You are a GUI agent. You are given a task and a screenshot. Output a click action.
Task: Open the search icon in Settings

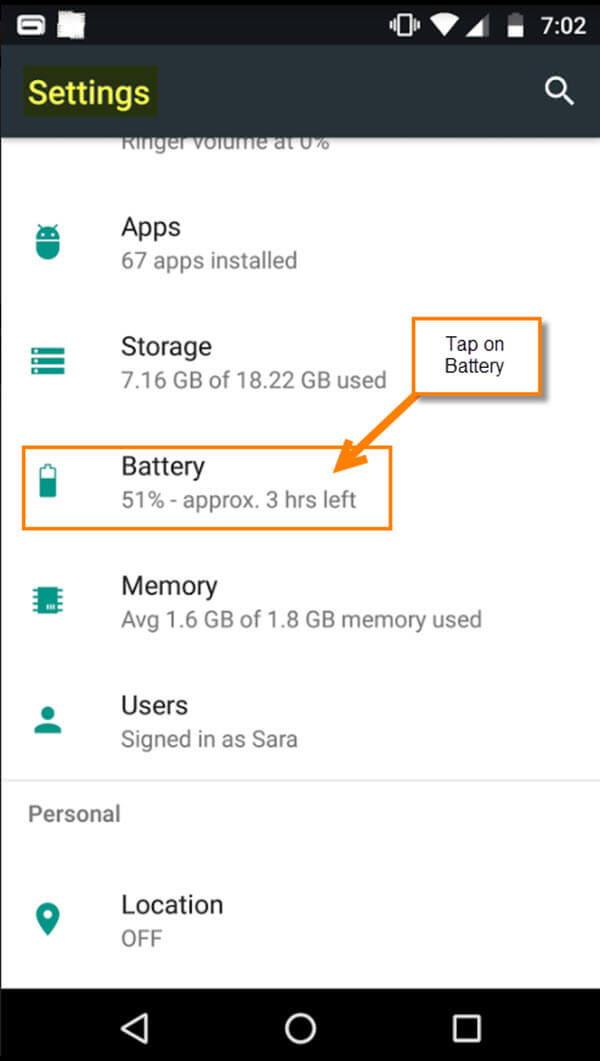pos(559,91)
